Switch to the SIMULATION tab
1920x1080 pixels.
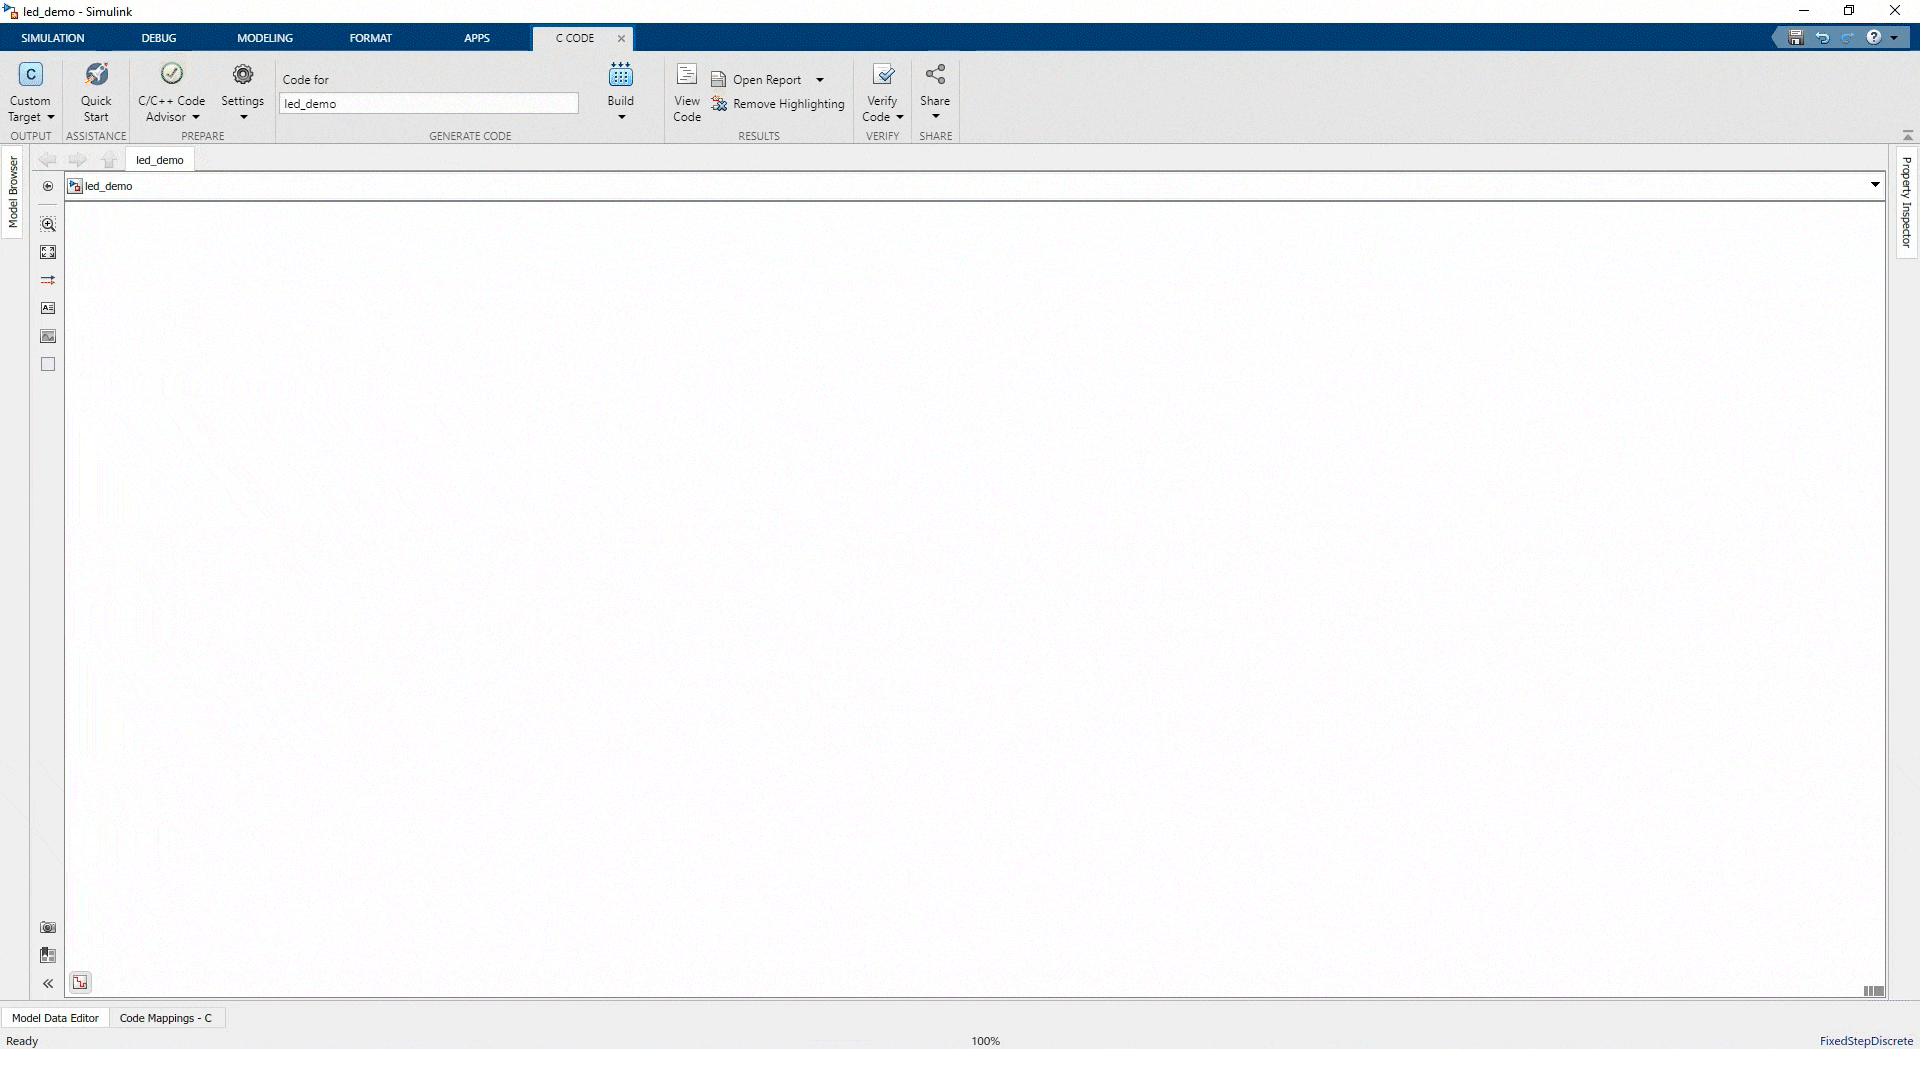tap(53, 38)
